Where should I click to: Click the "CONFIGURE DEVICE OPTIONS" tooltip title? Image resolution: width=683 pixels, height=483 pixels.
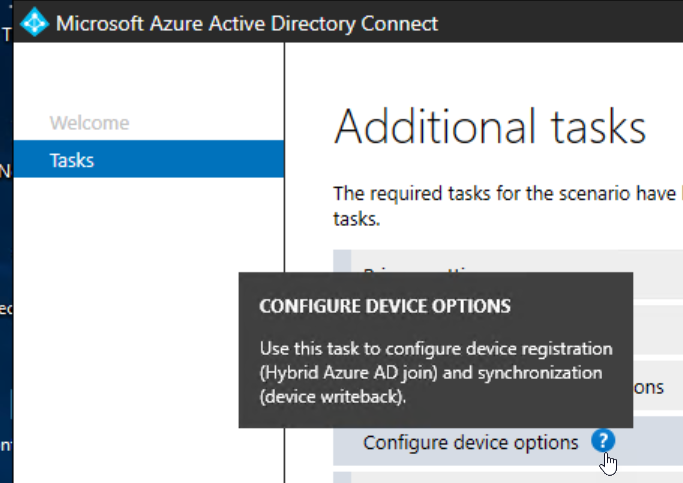coord(385,305)
